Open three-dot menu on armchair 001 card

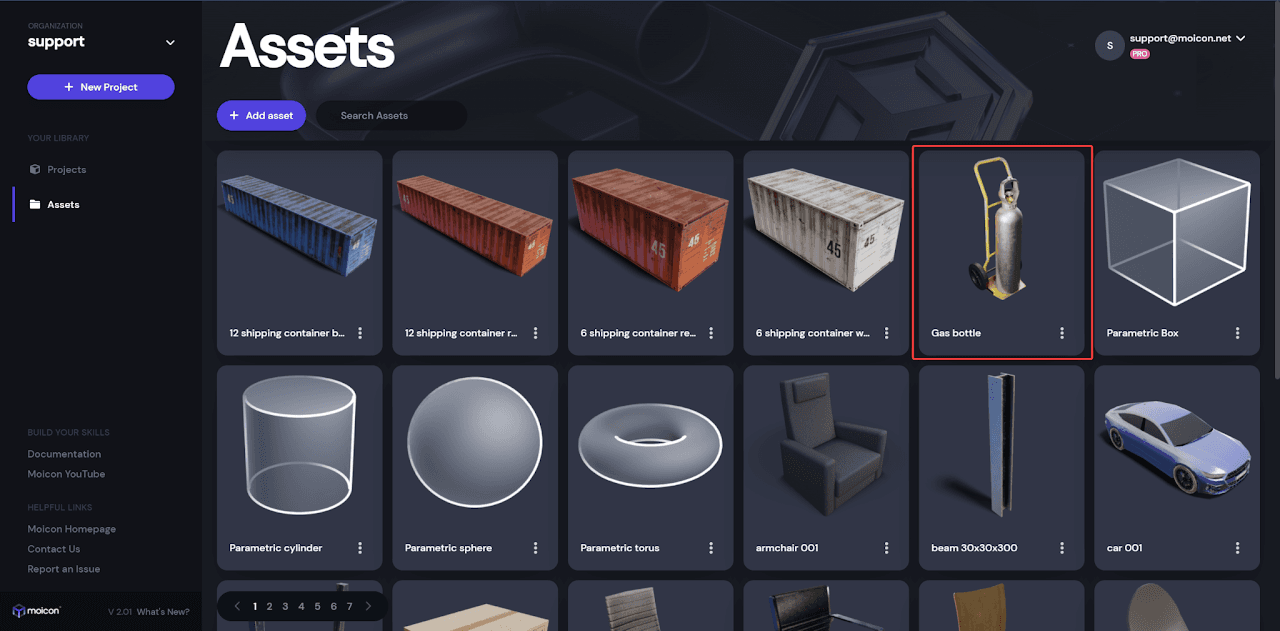click(886, 548)
